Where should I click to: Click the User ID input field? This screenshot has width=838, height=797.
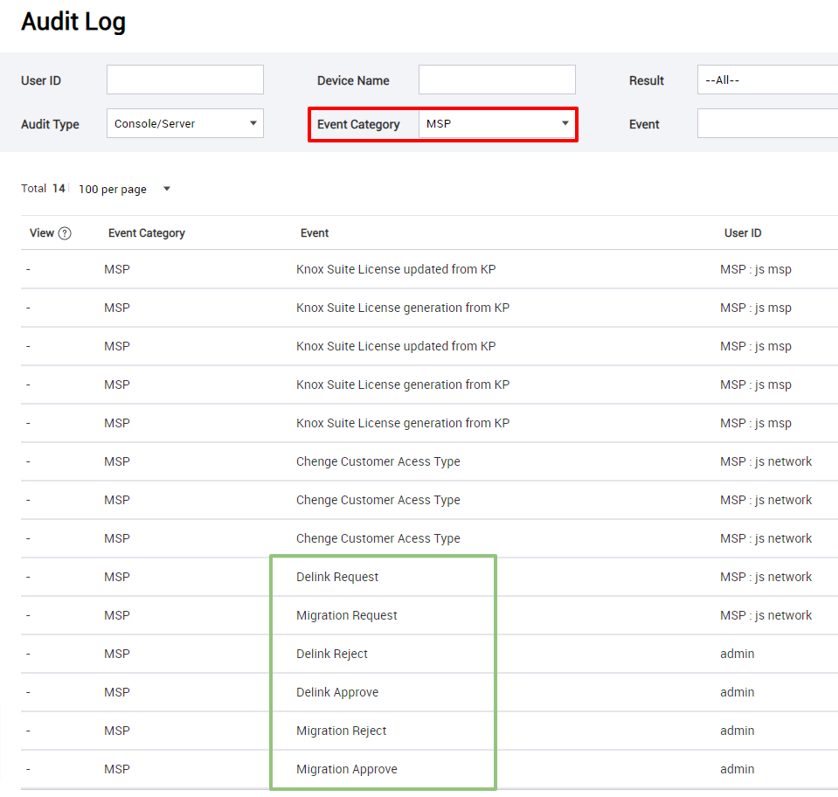coord(184,80)
